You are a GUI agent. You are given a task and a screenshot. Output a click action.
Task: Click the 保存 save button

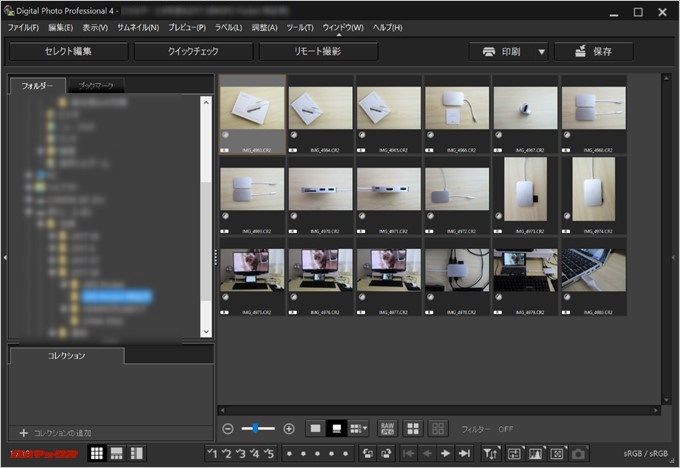[592, 51]
